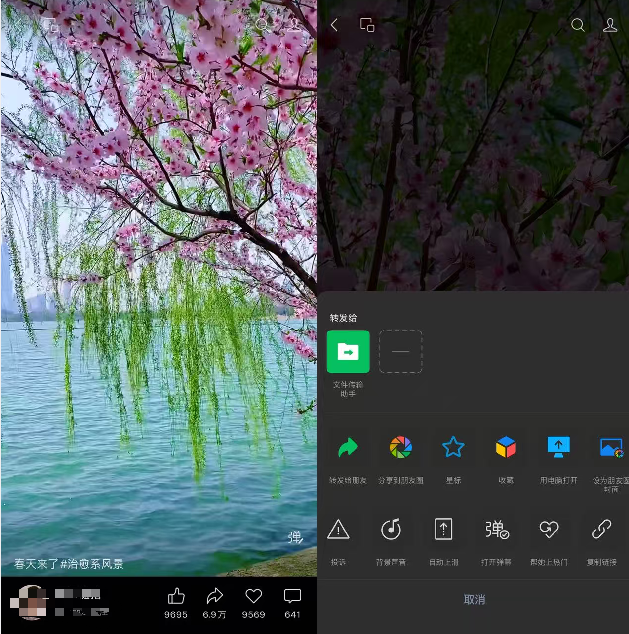This screenshot has height=634, width=629.
Task: Tap 取消 to dismiss share sheet
Action: click(x=474, y=600)
